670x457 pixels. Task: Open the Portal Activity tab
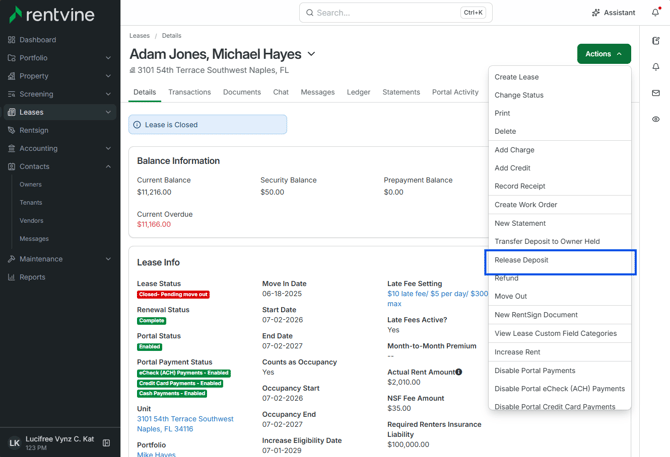point(455,92)
